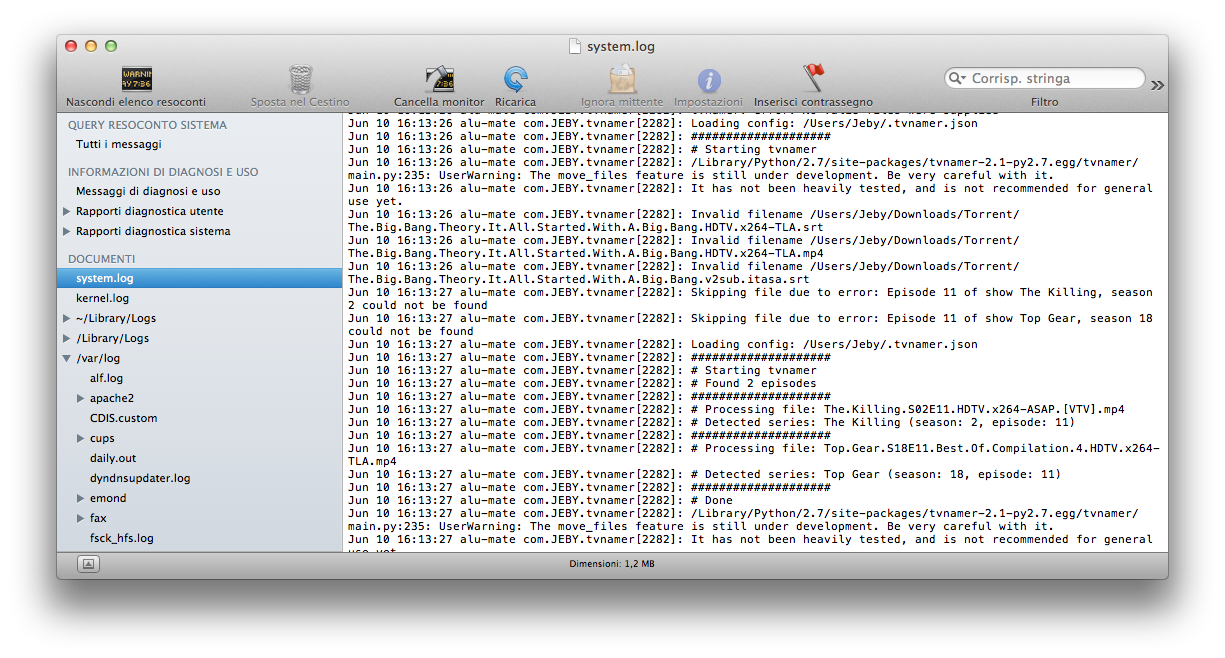Screen dimensions: 1225x658
Task: Click the Filtro label in the toolbar
Action: 1044,102
